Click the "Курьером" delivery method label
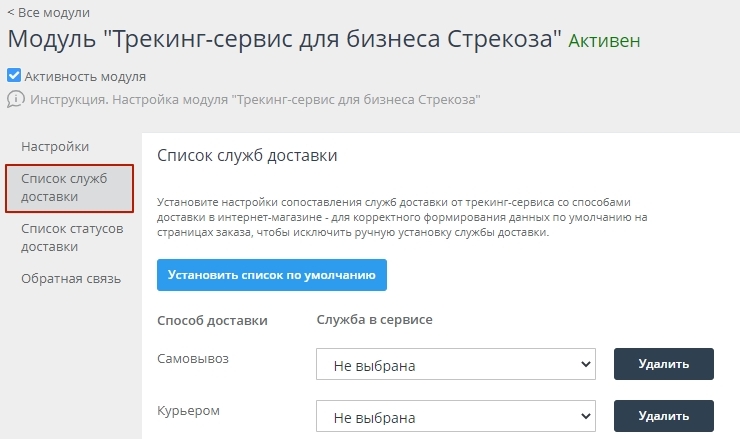 tap(188, 410)
